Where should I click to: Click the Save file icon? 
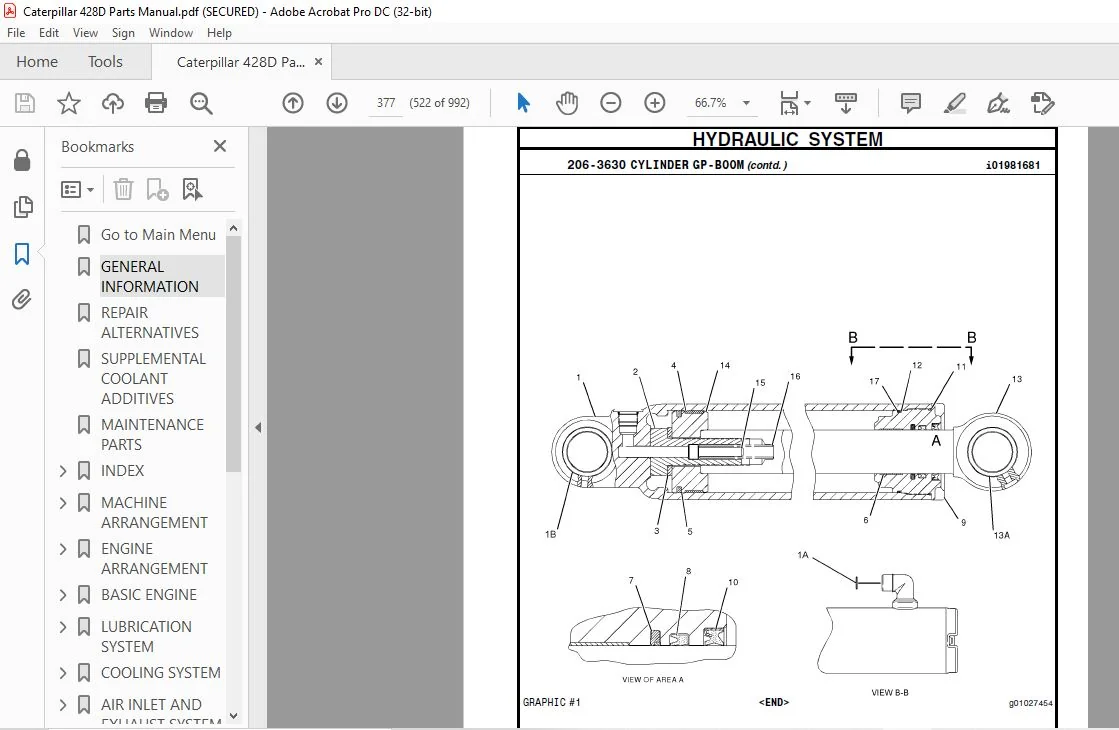[x=25, y=103]
